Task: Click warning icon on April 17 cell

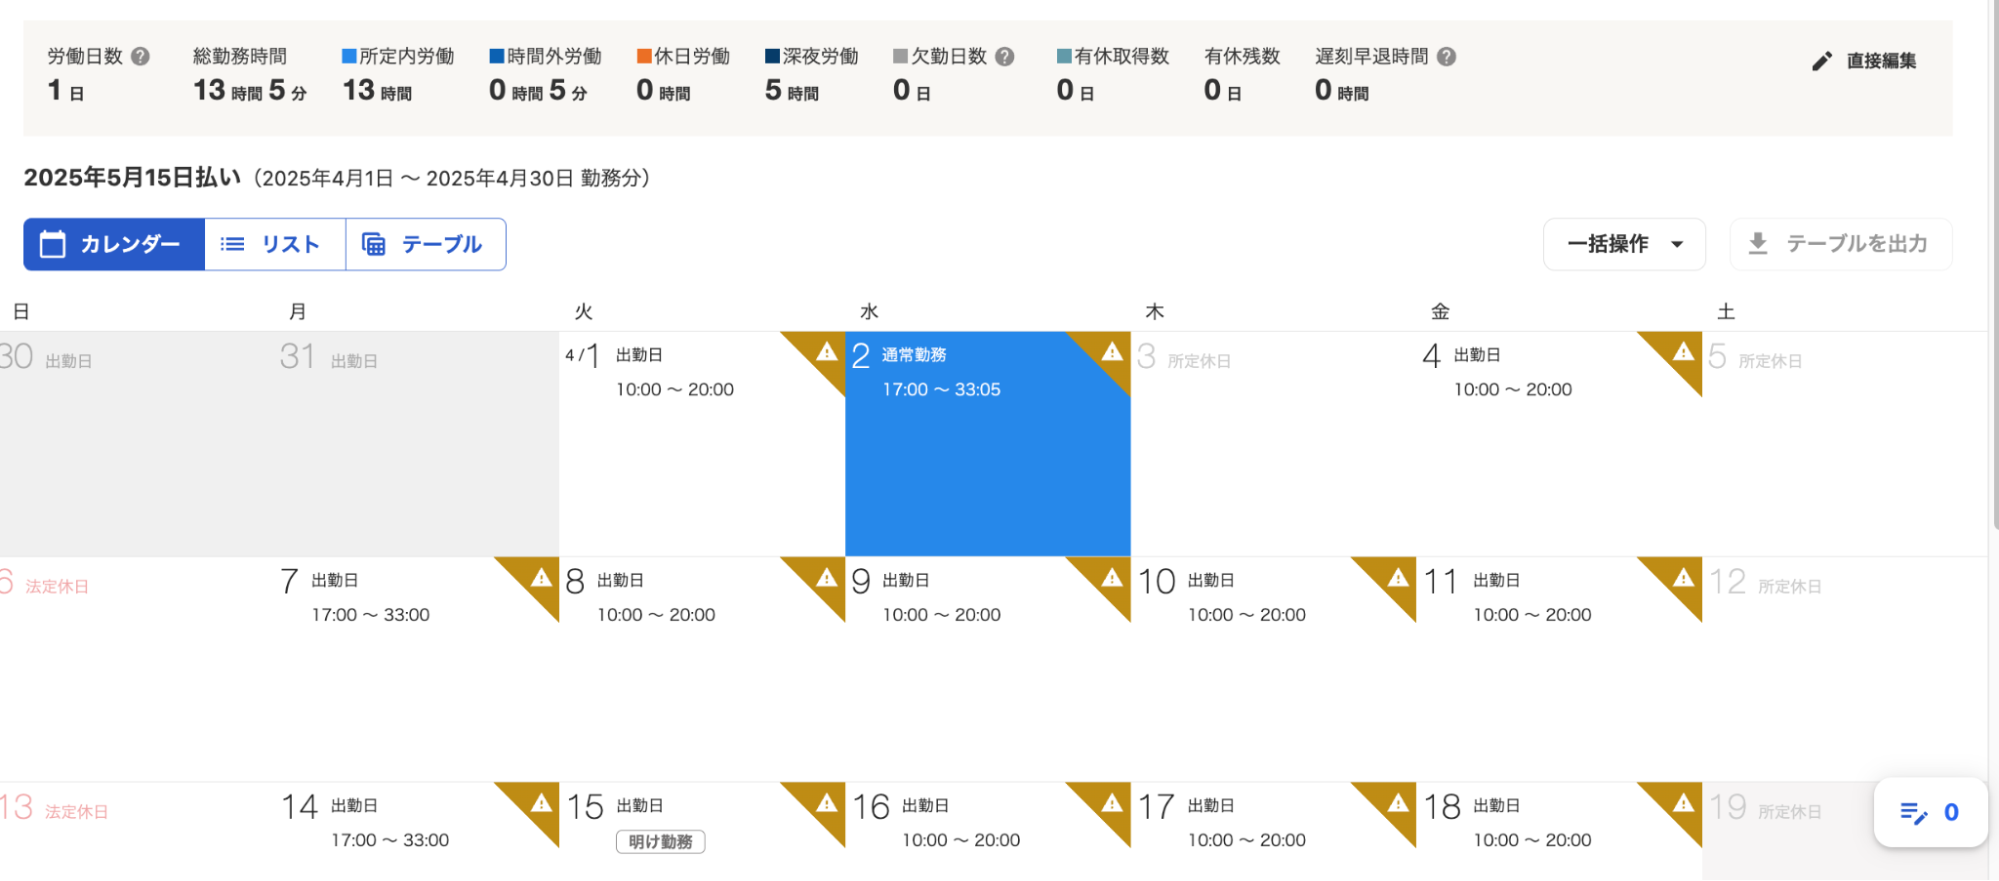Action: 1398,802
